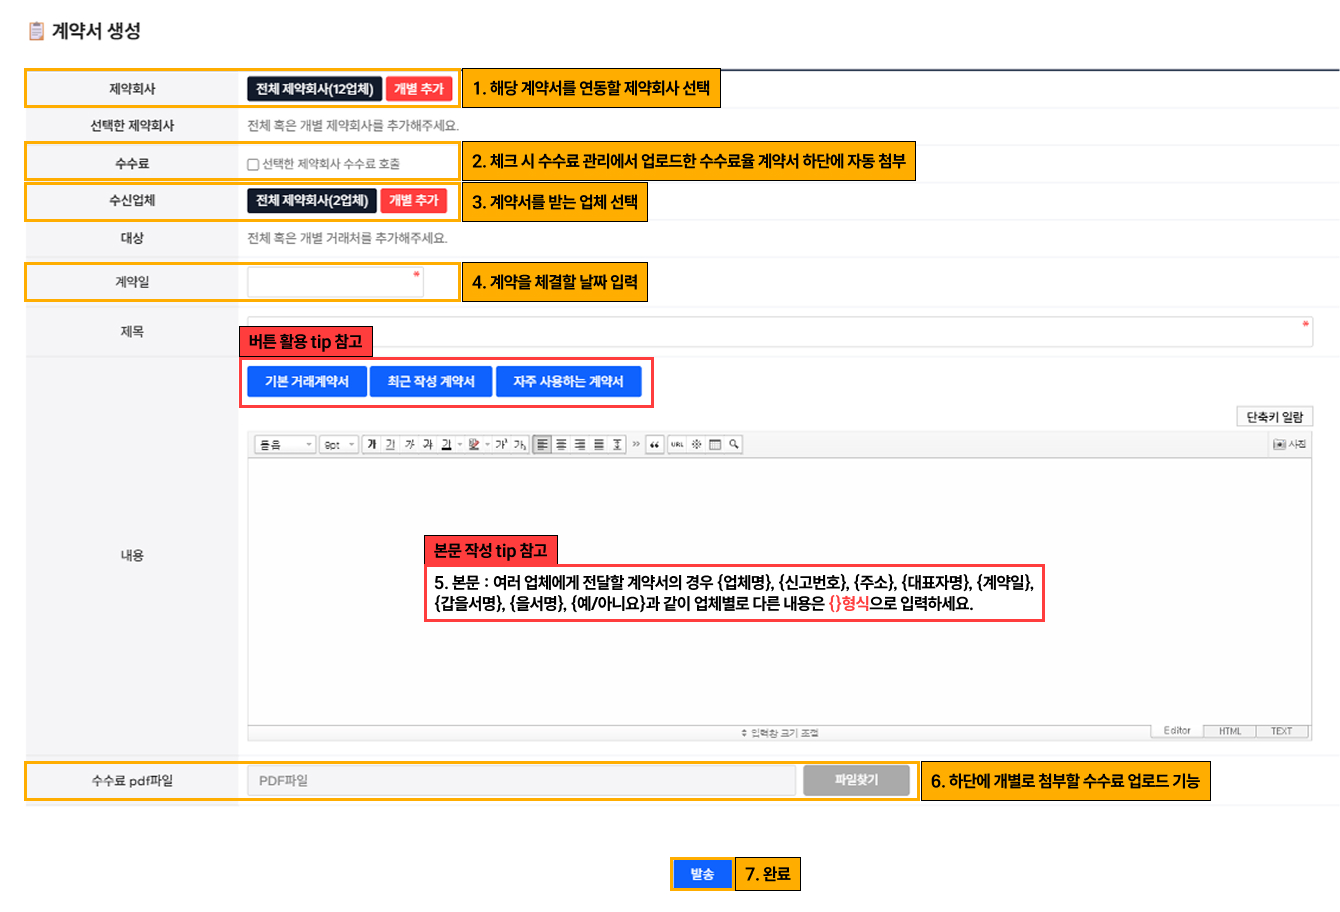Switch to the HTML mode tab
Viewport: 1340px width, 912px height.
coord(1230,731)
